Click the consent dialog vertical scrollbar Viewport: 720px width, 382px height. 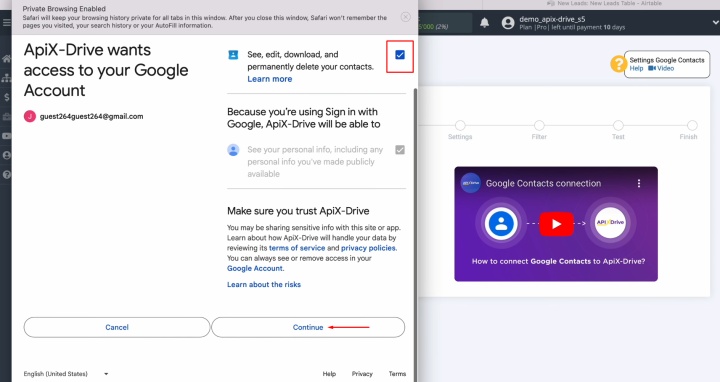click(416, 234)
